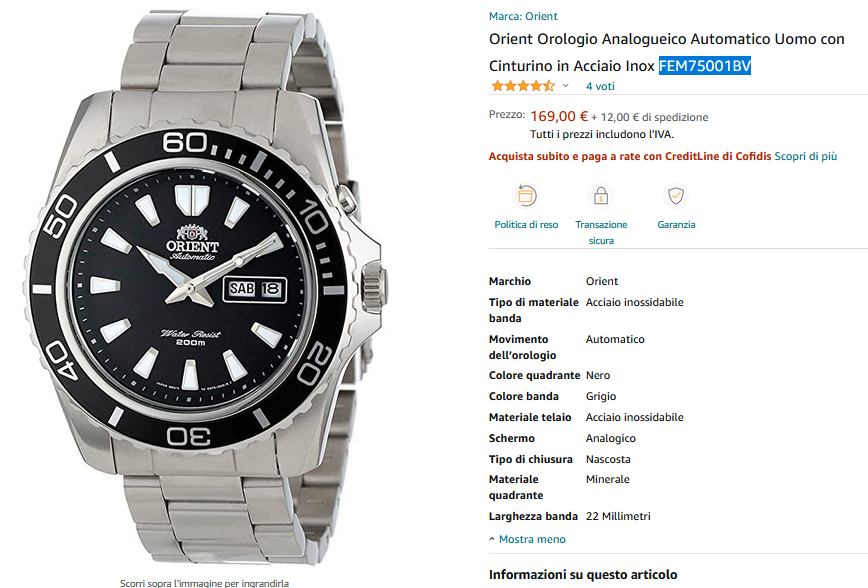Select the Transazione sicura text label
This screenshot has height=588, width=868.
(601, 232)
